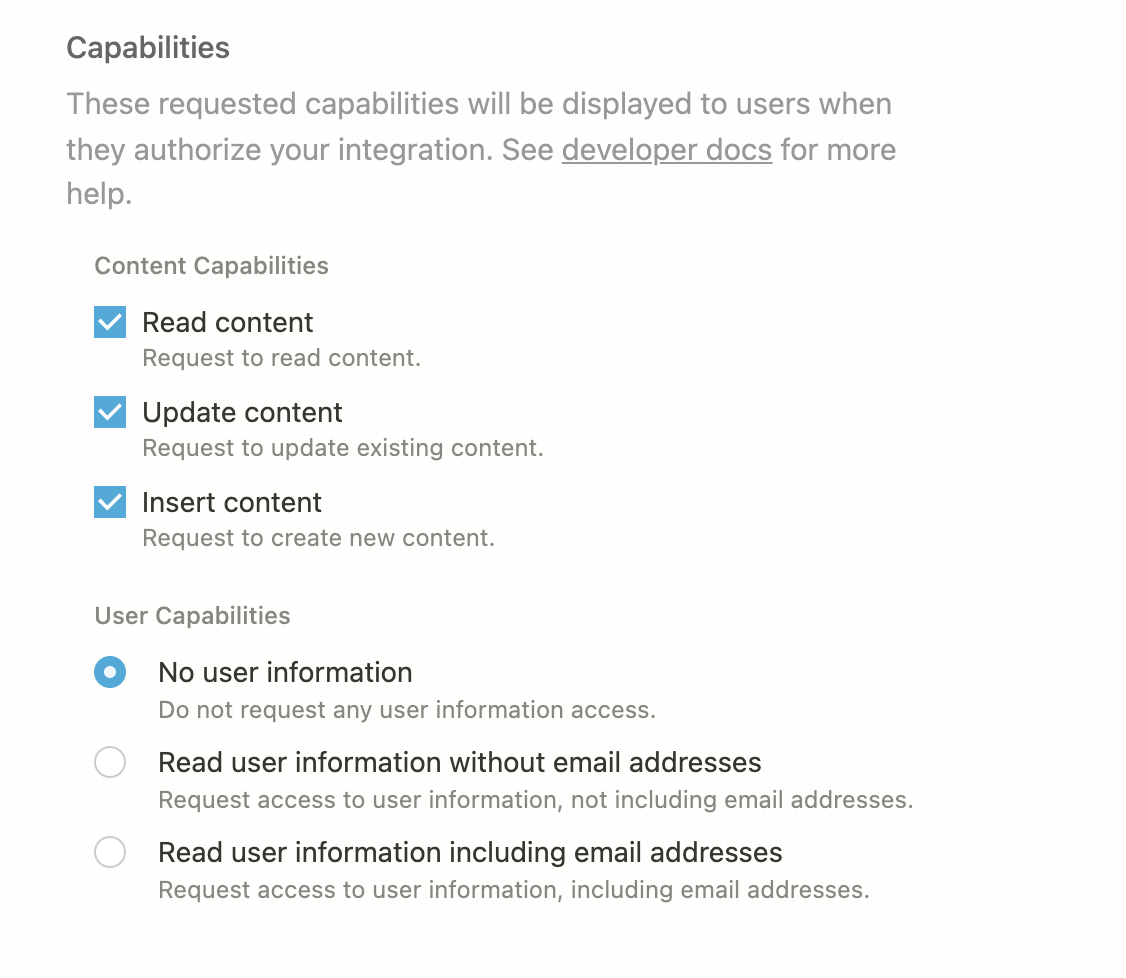1126x978 pixels.
Task: Click the description Request to read content
Action: pos(282,358)
